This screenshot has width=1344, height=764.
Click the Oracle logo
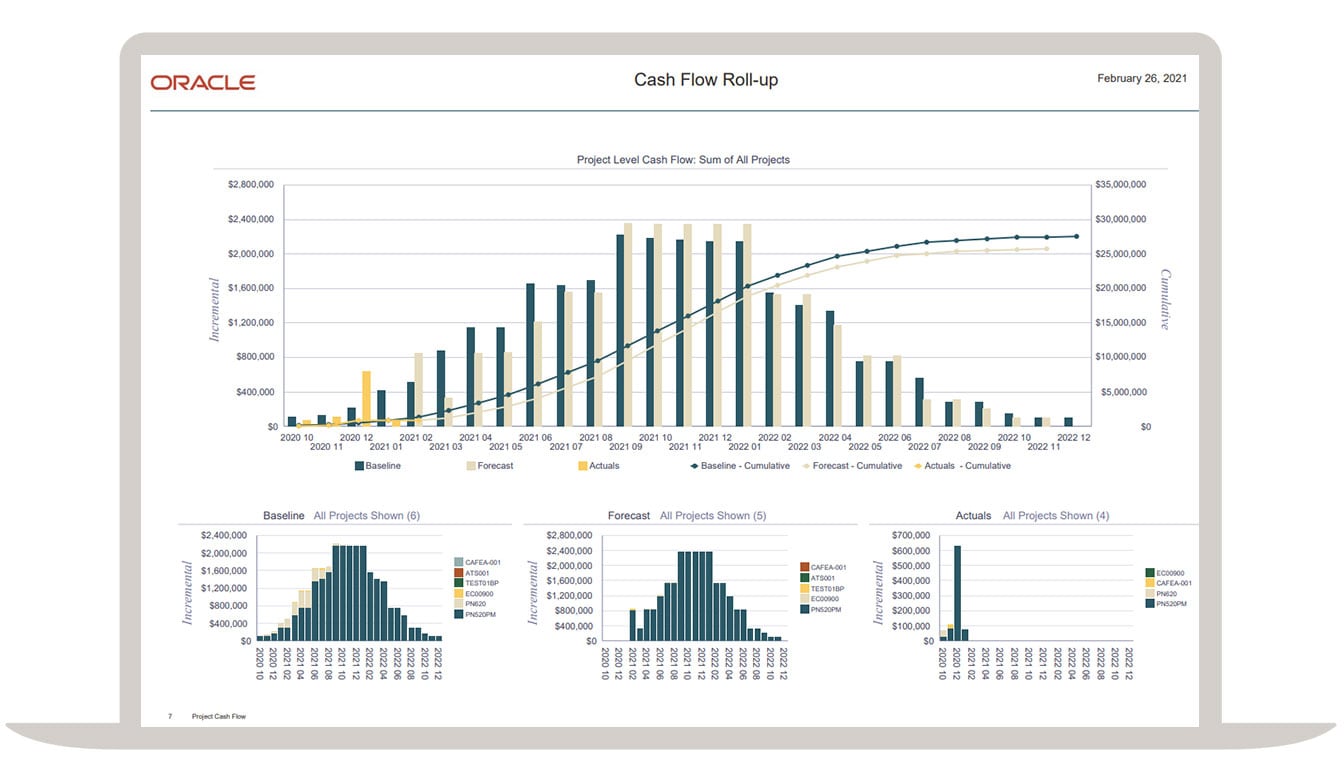pos(203,82)
